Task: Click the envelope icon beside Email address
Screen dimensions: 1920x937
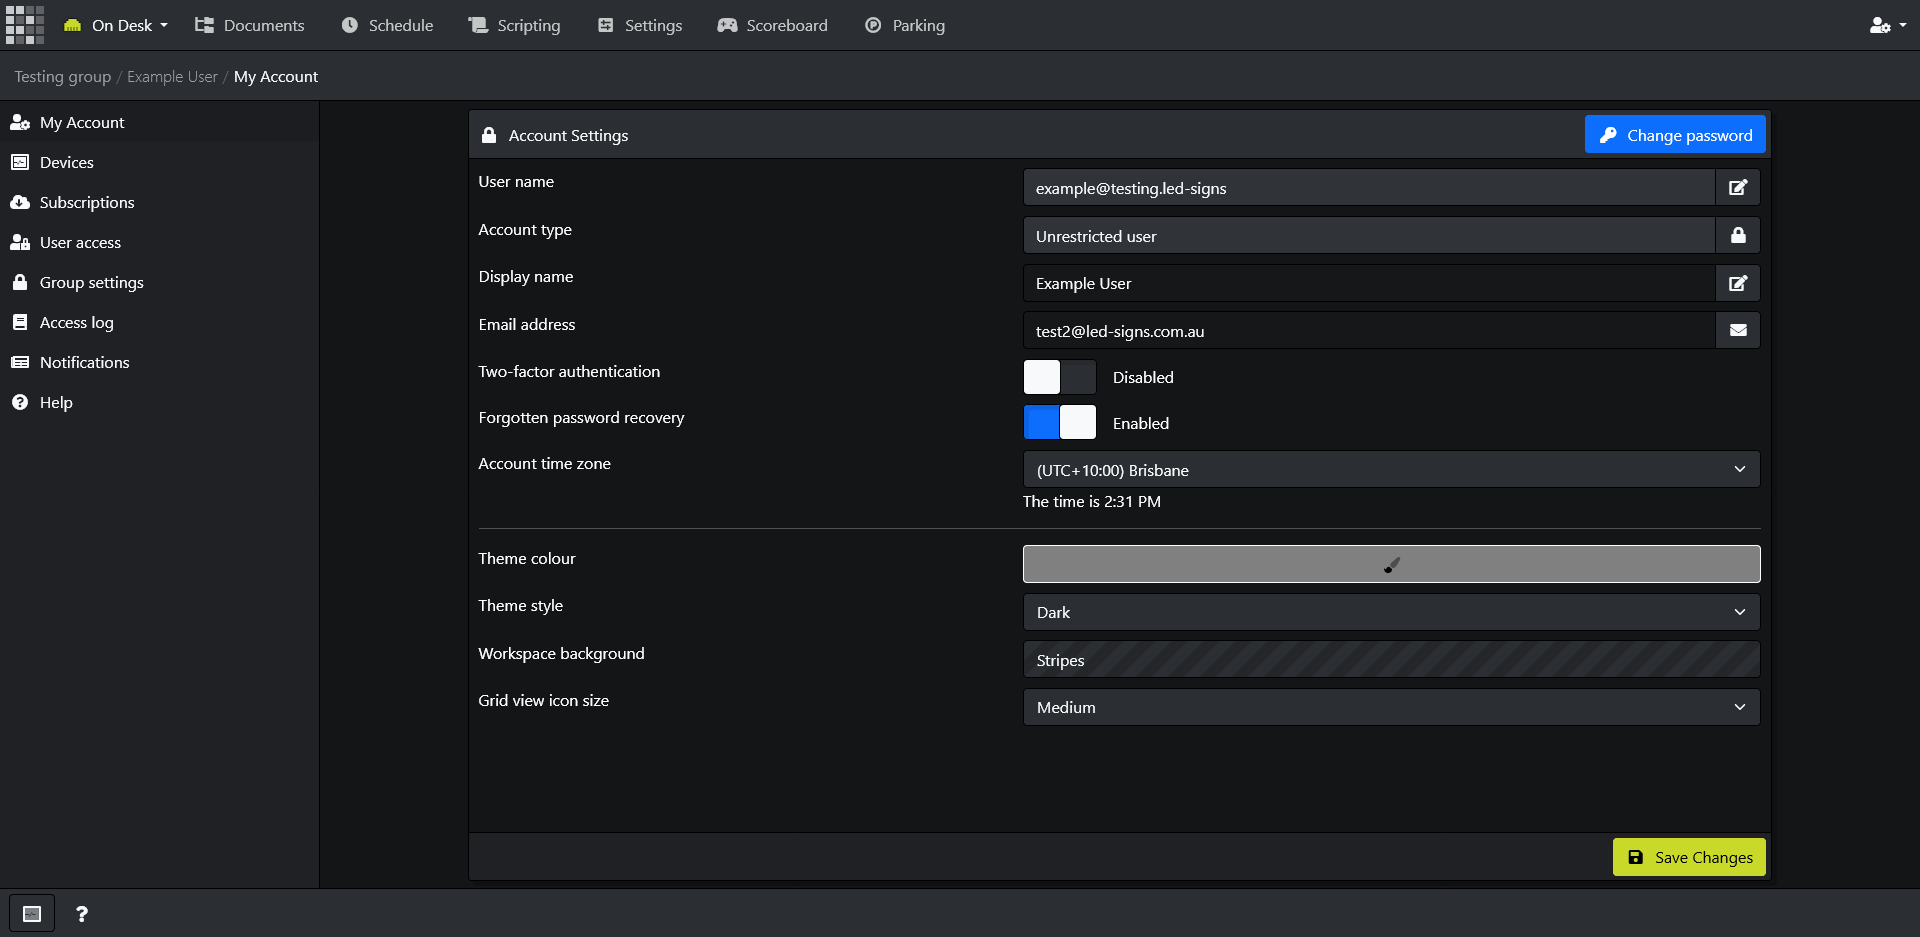Action: [1738, 331]
